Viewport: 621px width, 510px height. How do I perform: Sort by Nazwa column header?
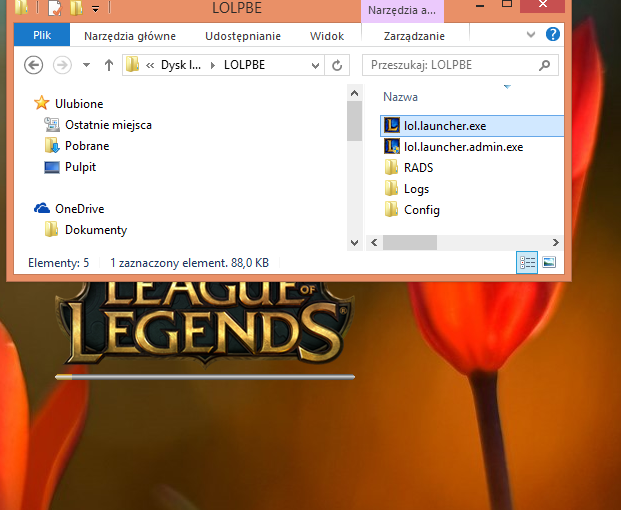[x=400, y=97]
